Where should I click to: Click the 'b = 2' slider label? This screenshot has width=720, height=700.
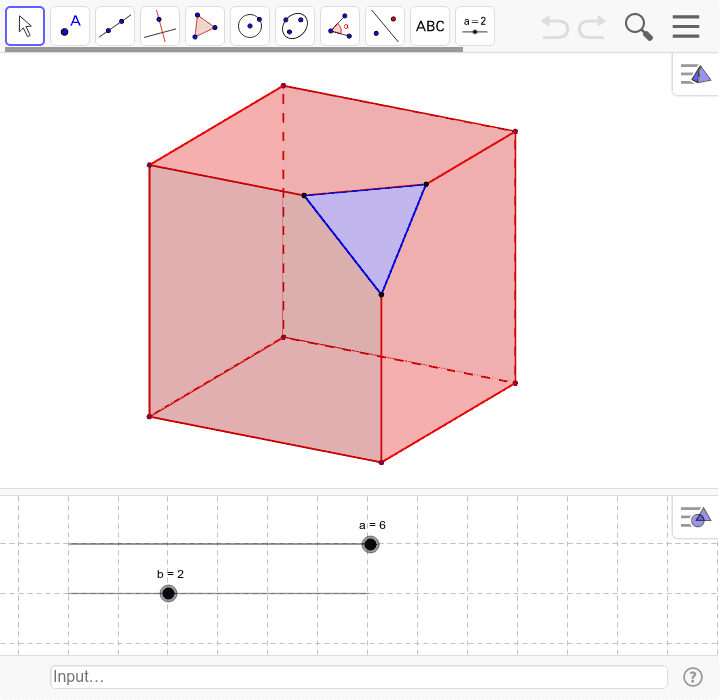tap(170, 574)
